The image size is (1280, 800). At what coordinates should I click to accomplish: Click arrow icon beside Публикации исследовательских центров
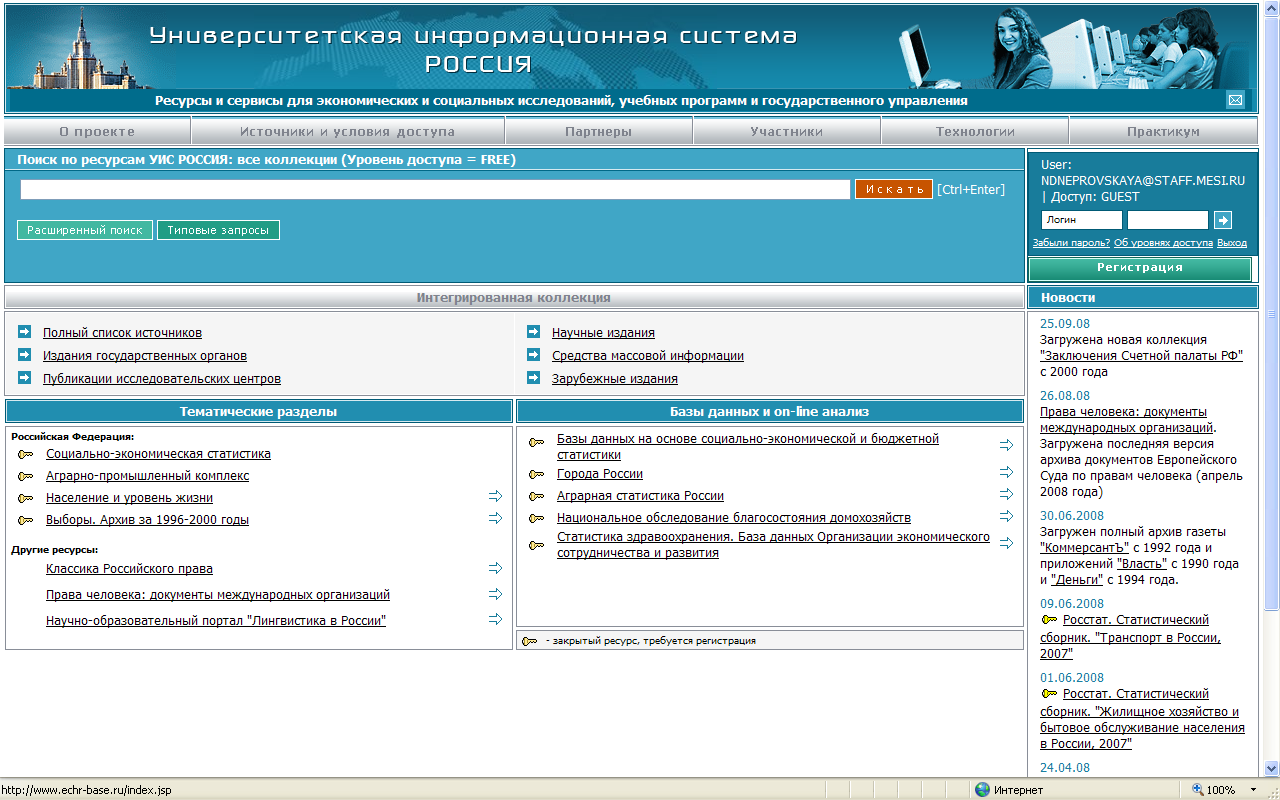click(24, 378)
